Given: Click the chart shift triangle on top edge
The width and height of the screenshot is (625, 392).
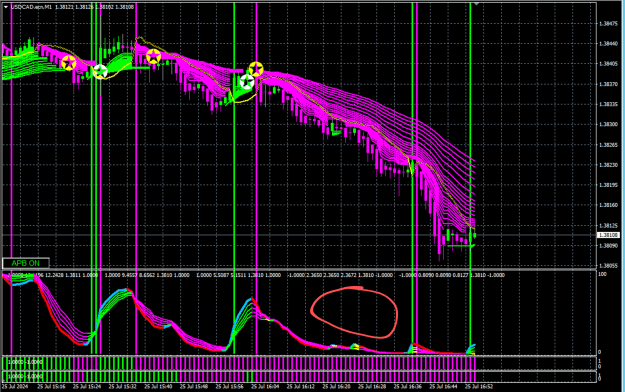Looking at the screenshot, I should pyautogui.click(x=476, y=4).
